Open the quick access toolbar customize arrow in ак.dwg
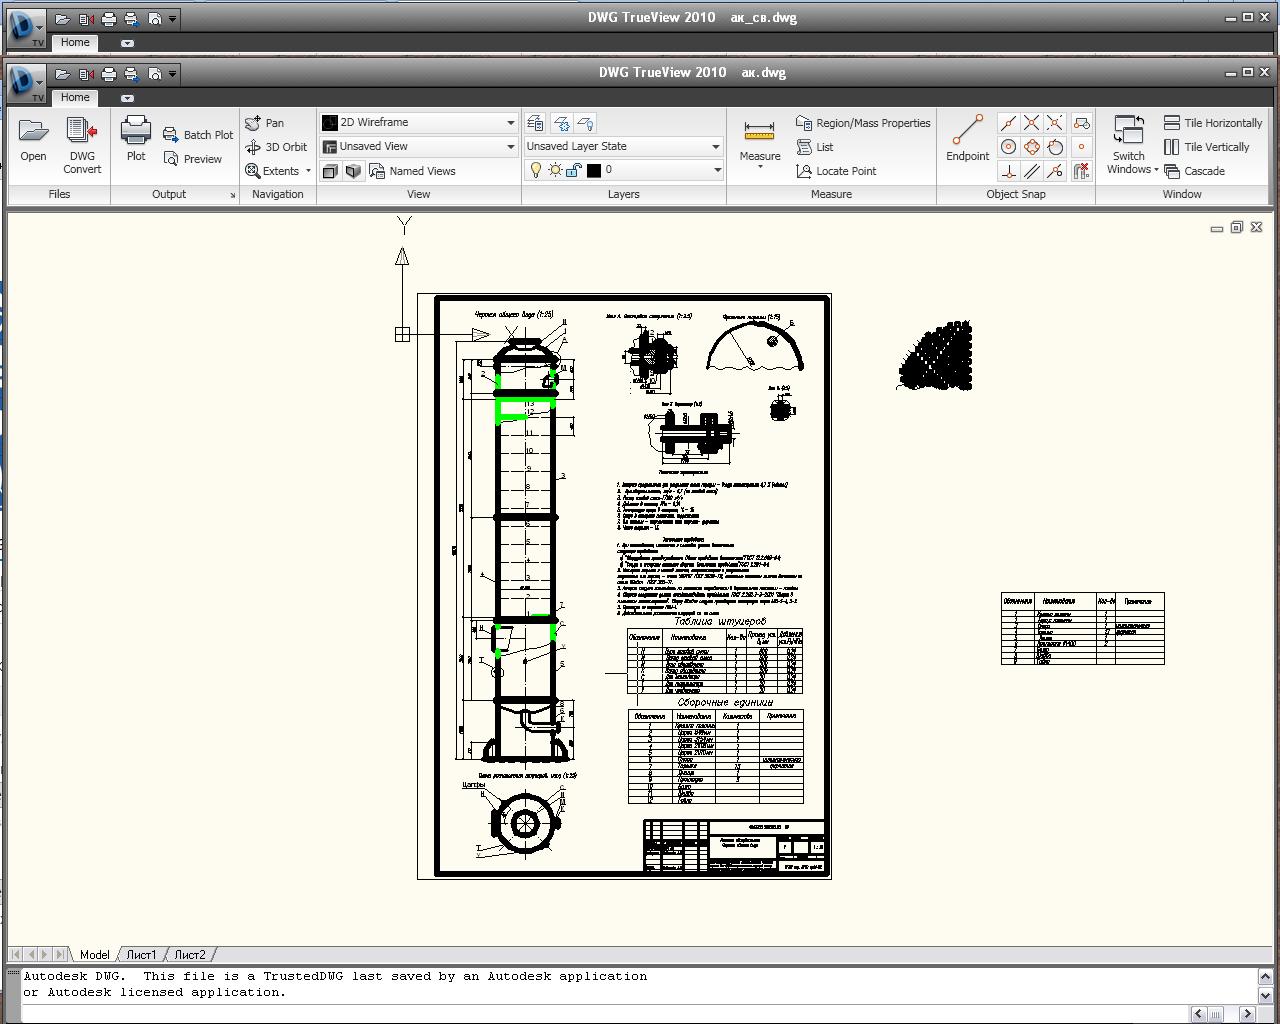 pos(173,74)
